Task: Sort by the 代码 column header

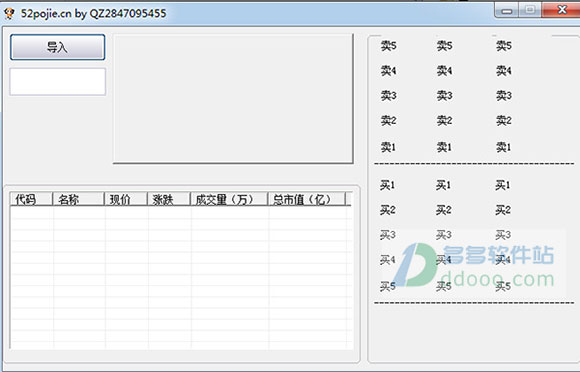Action: point(31,199)
